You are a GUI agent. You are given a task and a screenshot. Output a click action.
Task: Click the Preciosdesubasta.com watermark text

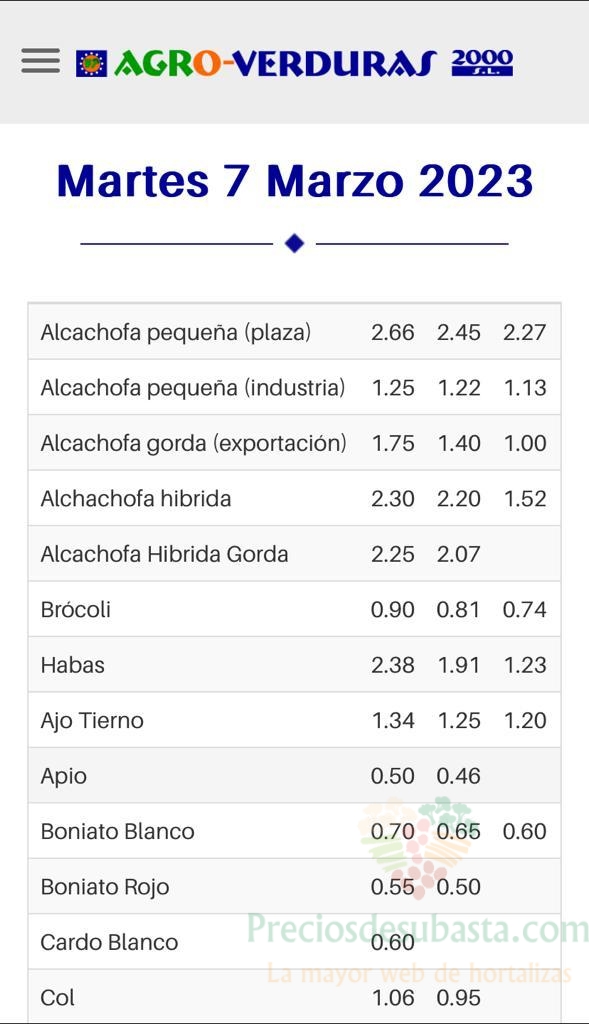(418, 929)
